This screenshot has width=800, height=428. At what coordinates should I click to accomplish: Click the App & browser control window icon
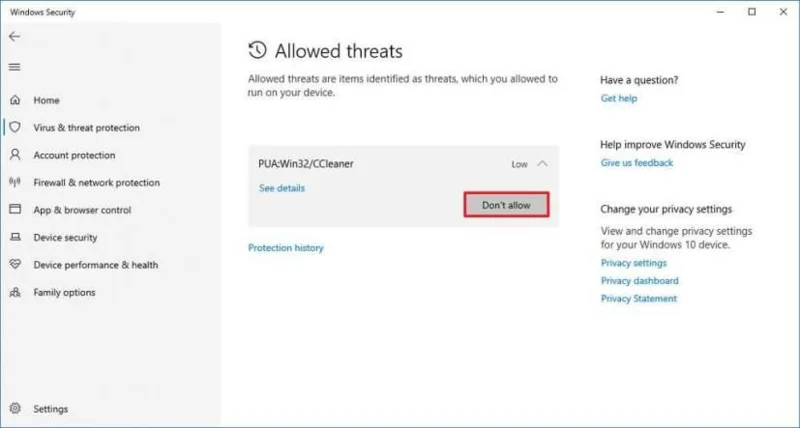click(15, 209)
